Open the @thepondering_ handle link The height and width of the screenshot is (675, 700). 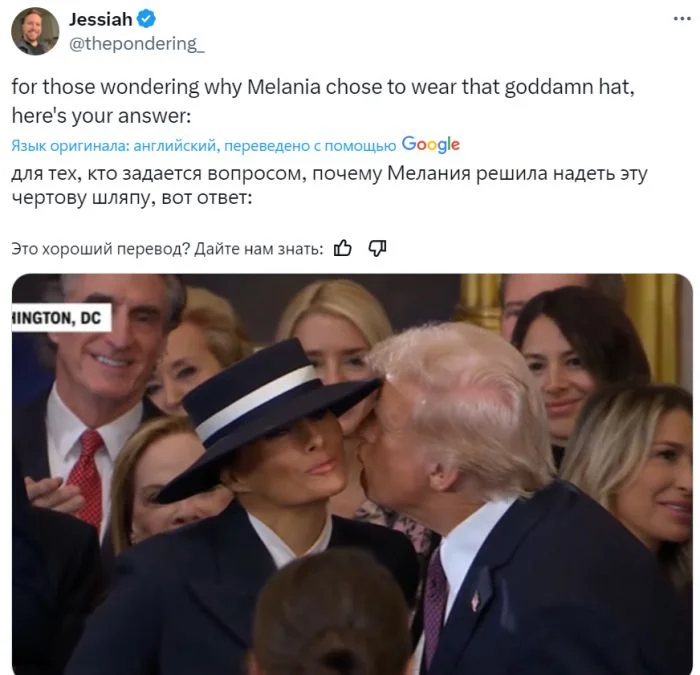click(x=137, y=44)
